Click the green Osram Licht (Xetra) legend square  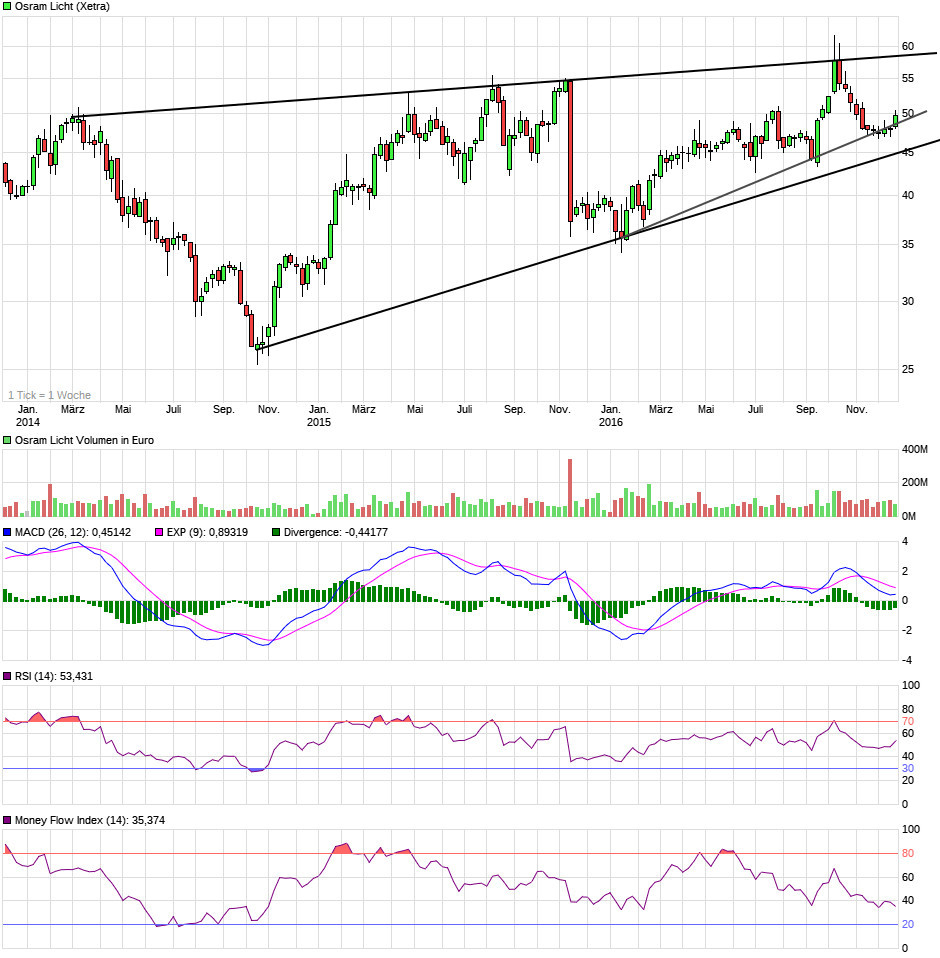coord(7,6)
